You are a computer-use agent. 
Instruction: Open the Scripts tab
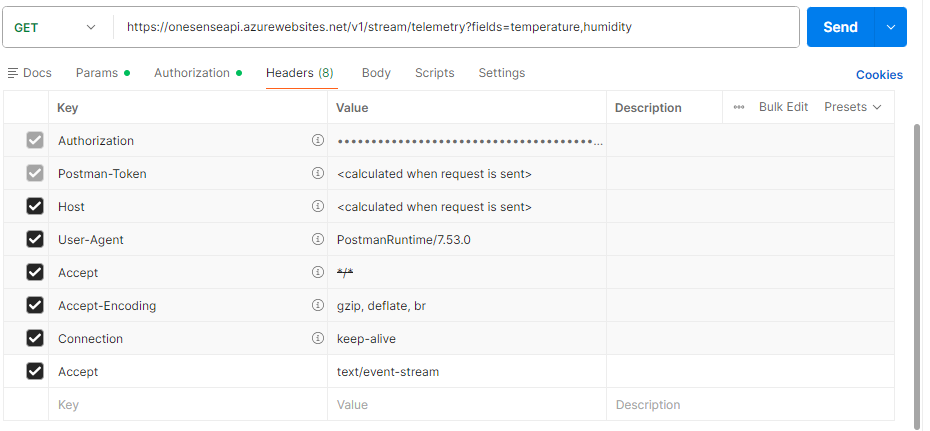click(x=435, y=73)
